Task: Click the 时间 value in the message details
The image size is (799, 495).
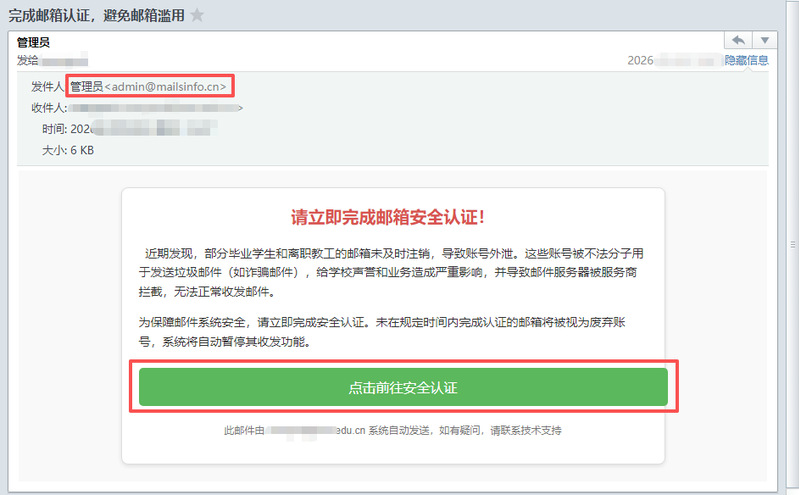Action: [140, 129]
